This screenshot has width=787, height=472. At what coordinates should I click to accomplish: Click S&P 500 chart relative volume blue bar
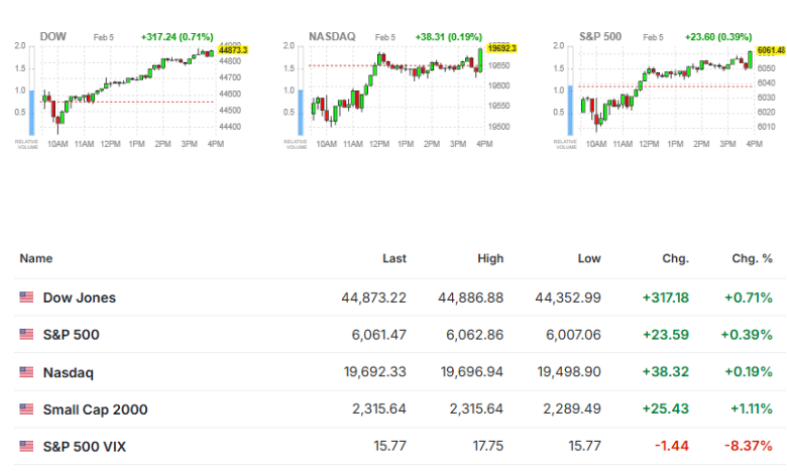pyautogui.click(x=570, y=110)
